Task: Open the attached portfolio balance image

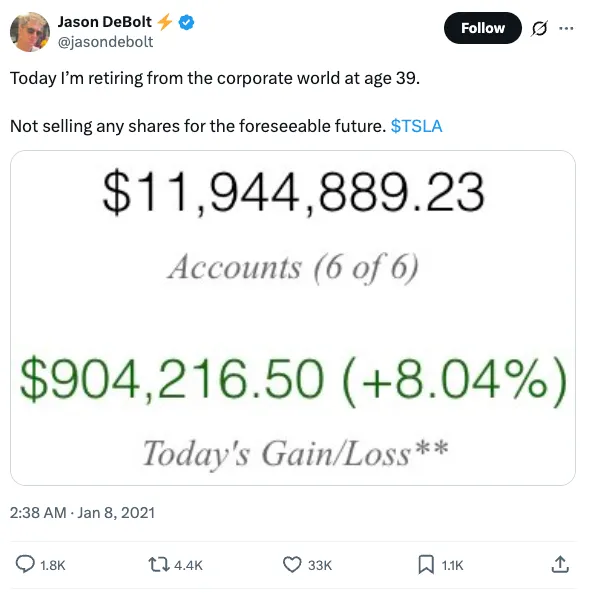Action: [293, 318]
